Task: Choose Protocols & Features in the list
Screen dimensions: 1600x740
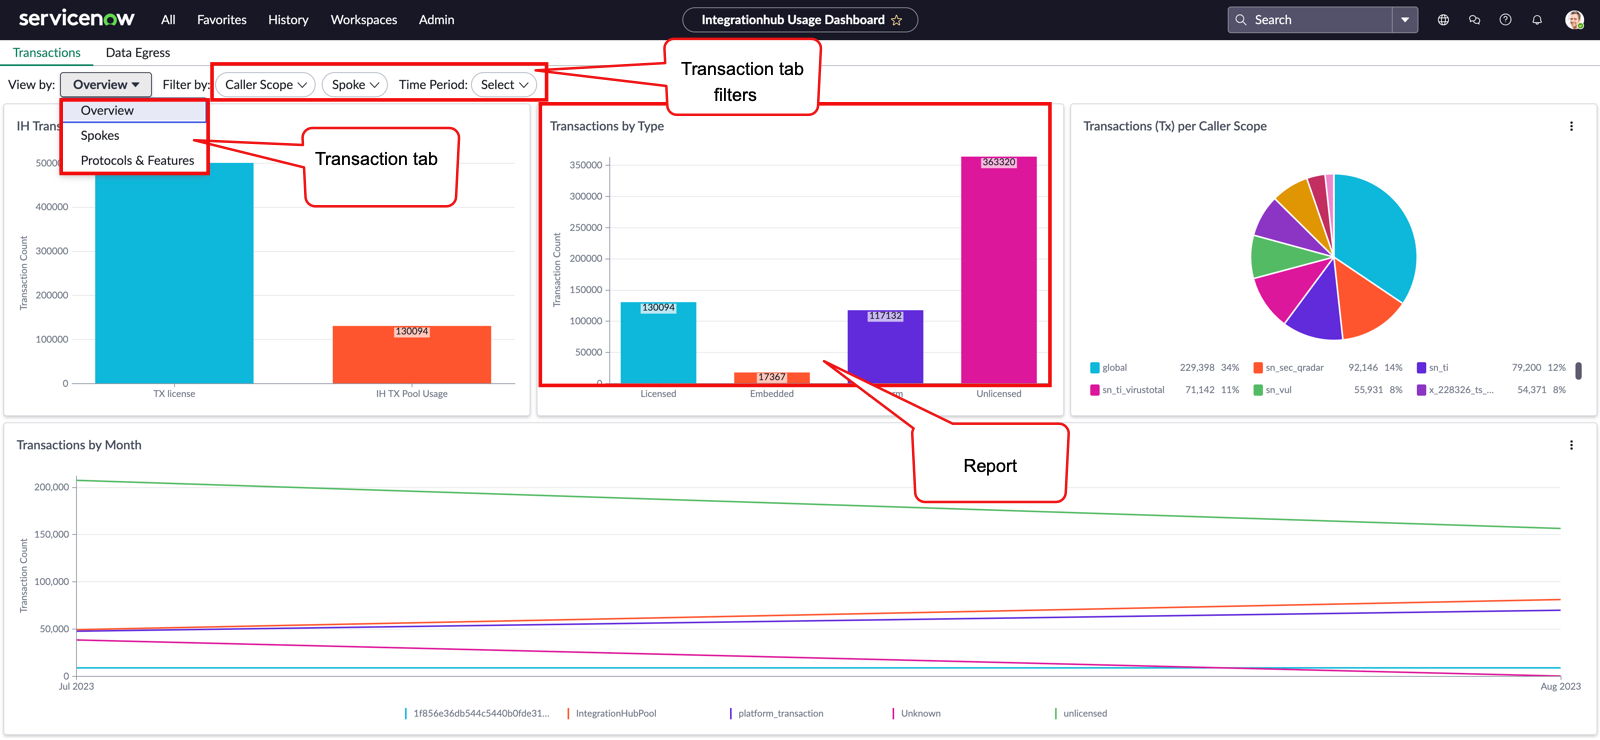Action: 135,161
